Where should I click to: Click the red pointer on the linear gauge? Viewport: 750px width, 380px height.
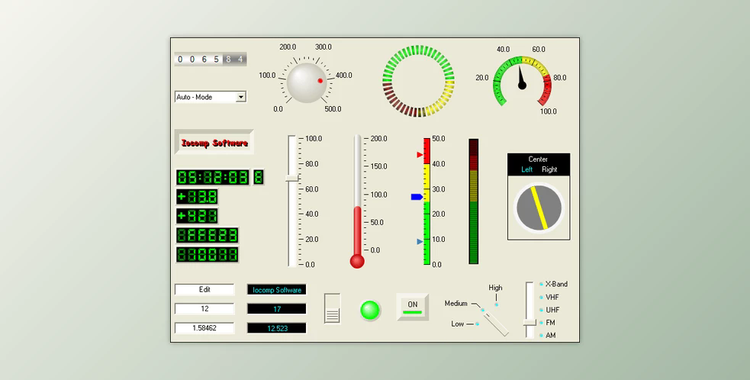[420, 155]
